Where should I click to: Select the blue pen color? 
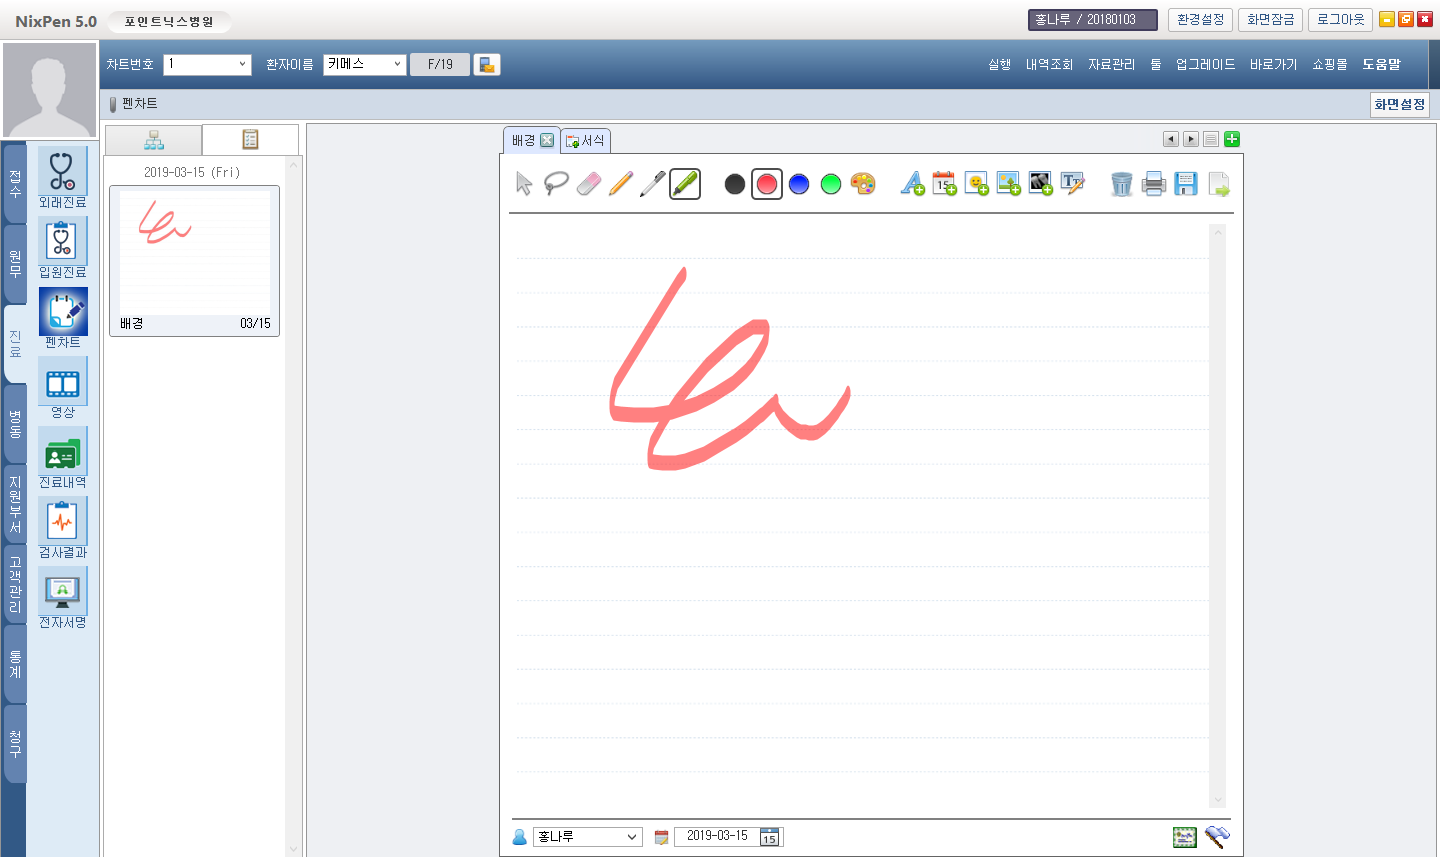[799, 184]
